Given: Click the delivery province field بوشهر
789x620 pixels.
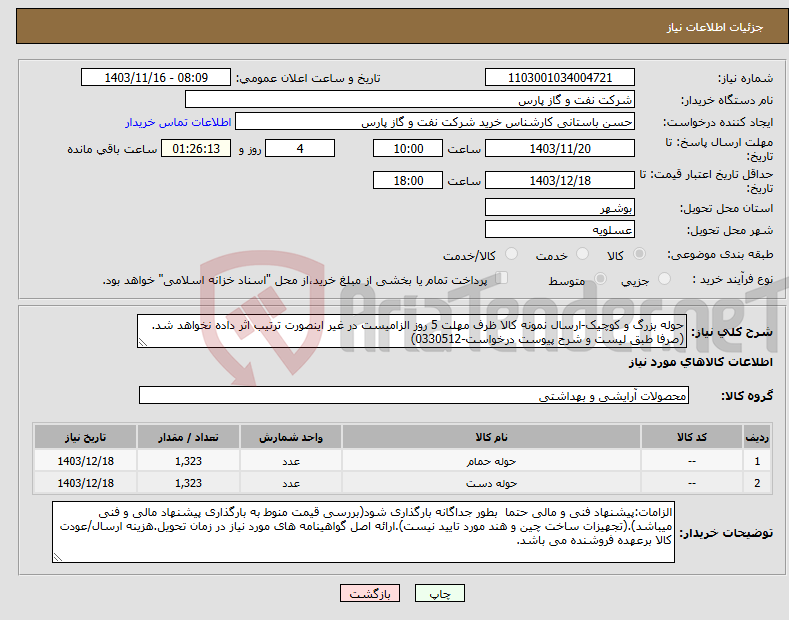Looking at the screenshot, I should point(560,207).
